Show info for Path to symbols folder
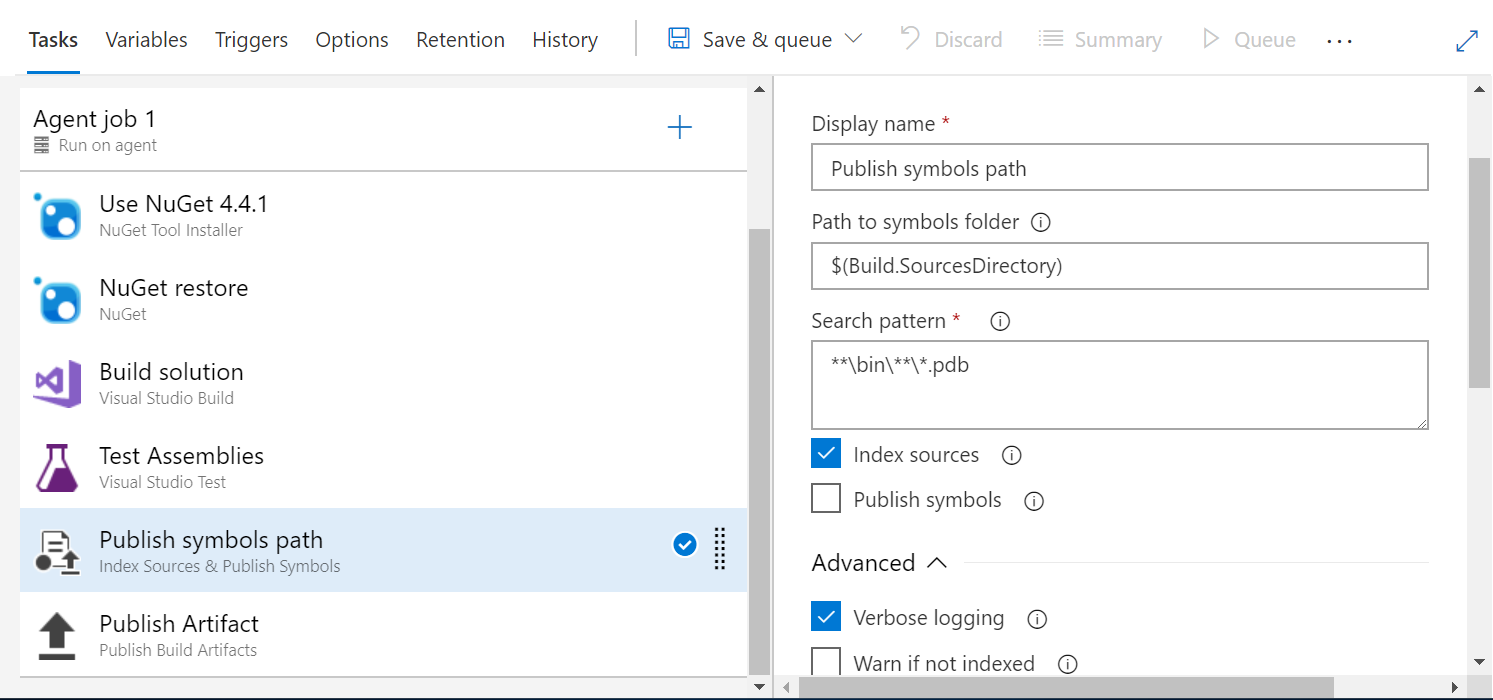 click(x=1040, y=222)
